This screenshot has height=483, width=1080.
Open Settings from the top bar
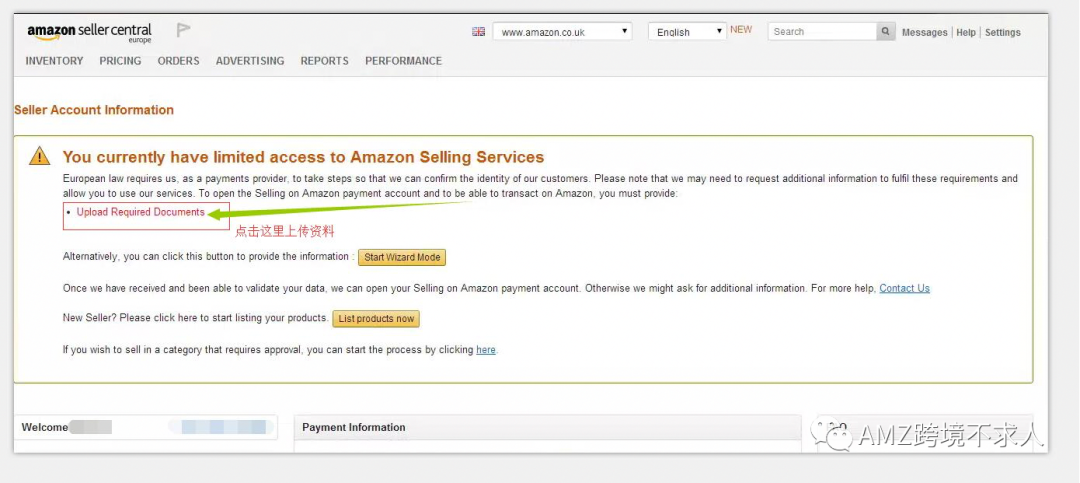[1002, 32]
